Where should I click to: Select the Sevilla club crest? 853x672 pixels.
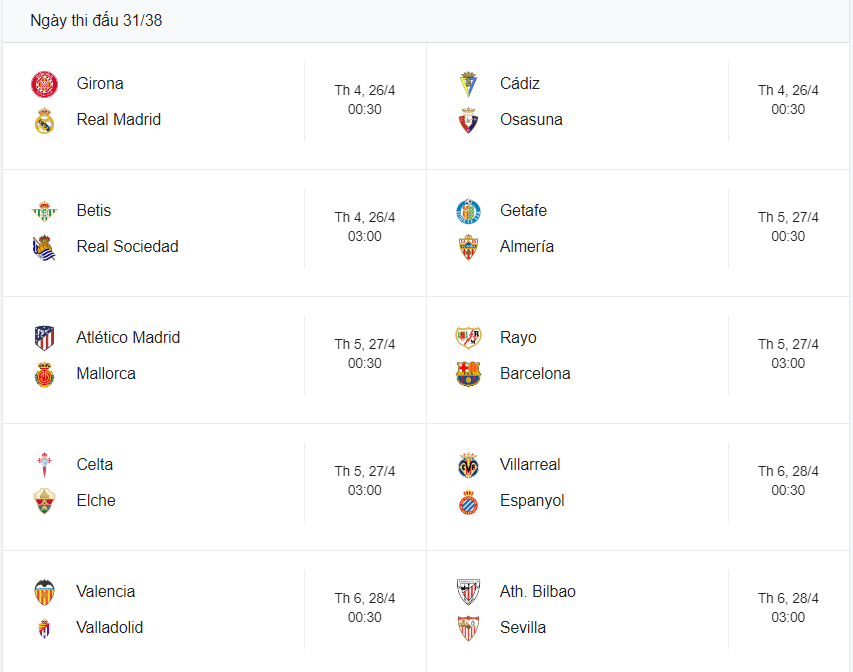tap(467, 627)
